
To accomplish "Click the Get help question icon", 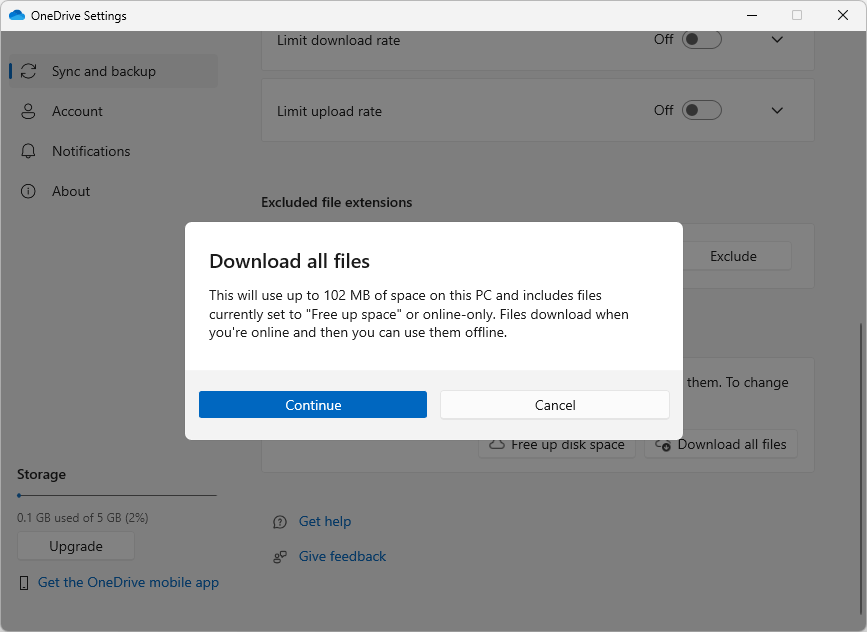I will click(280, 522).
